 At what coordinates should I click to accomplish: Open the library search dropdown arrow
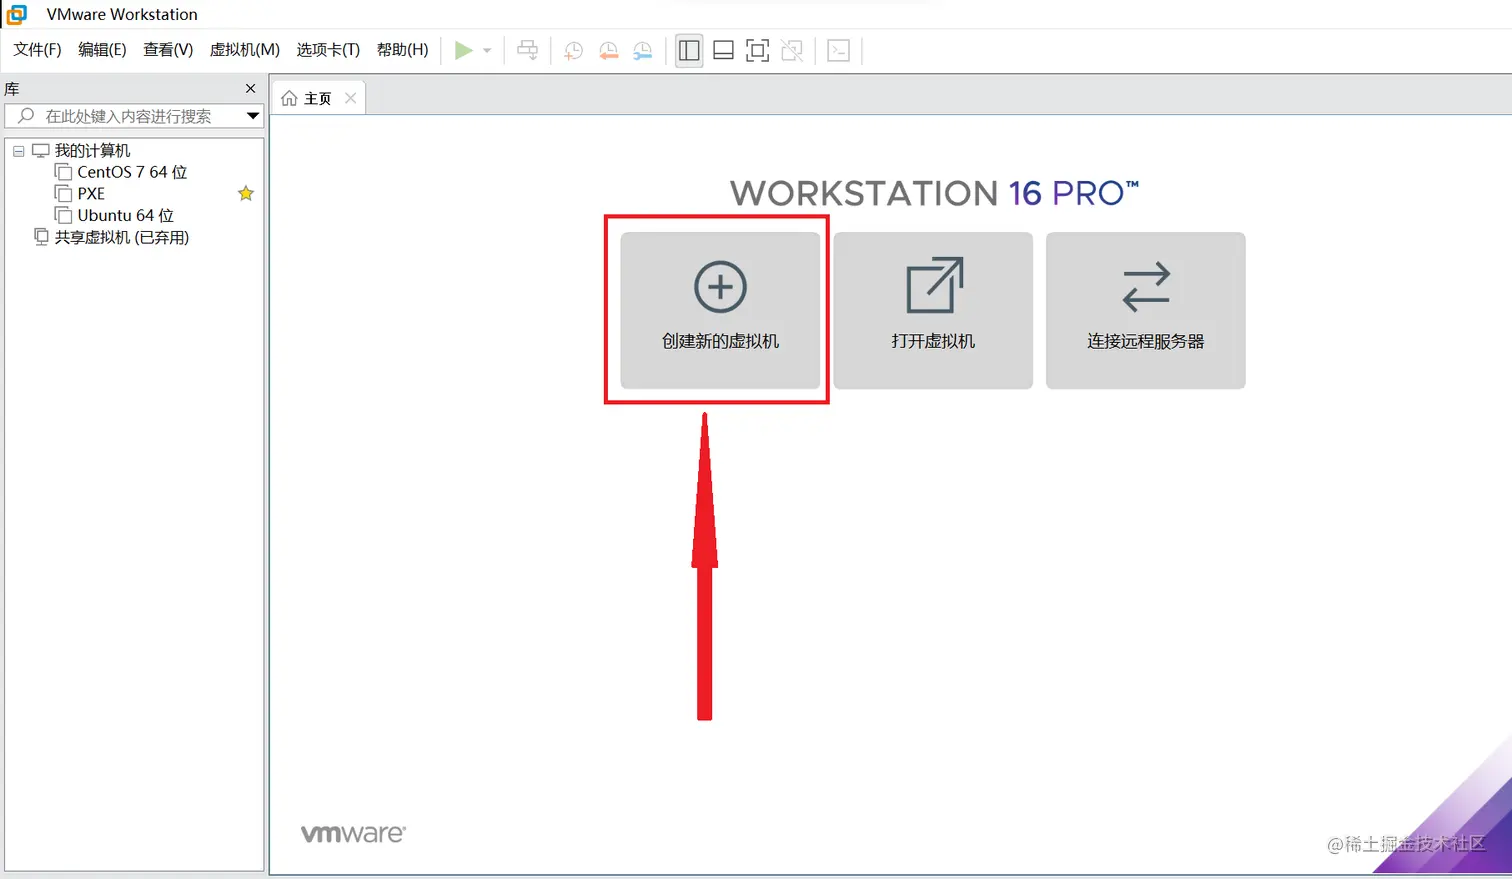click(253, 116)
